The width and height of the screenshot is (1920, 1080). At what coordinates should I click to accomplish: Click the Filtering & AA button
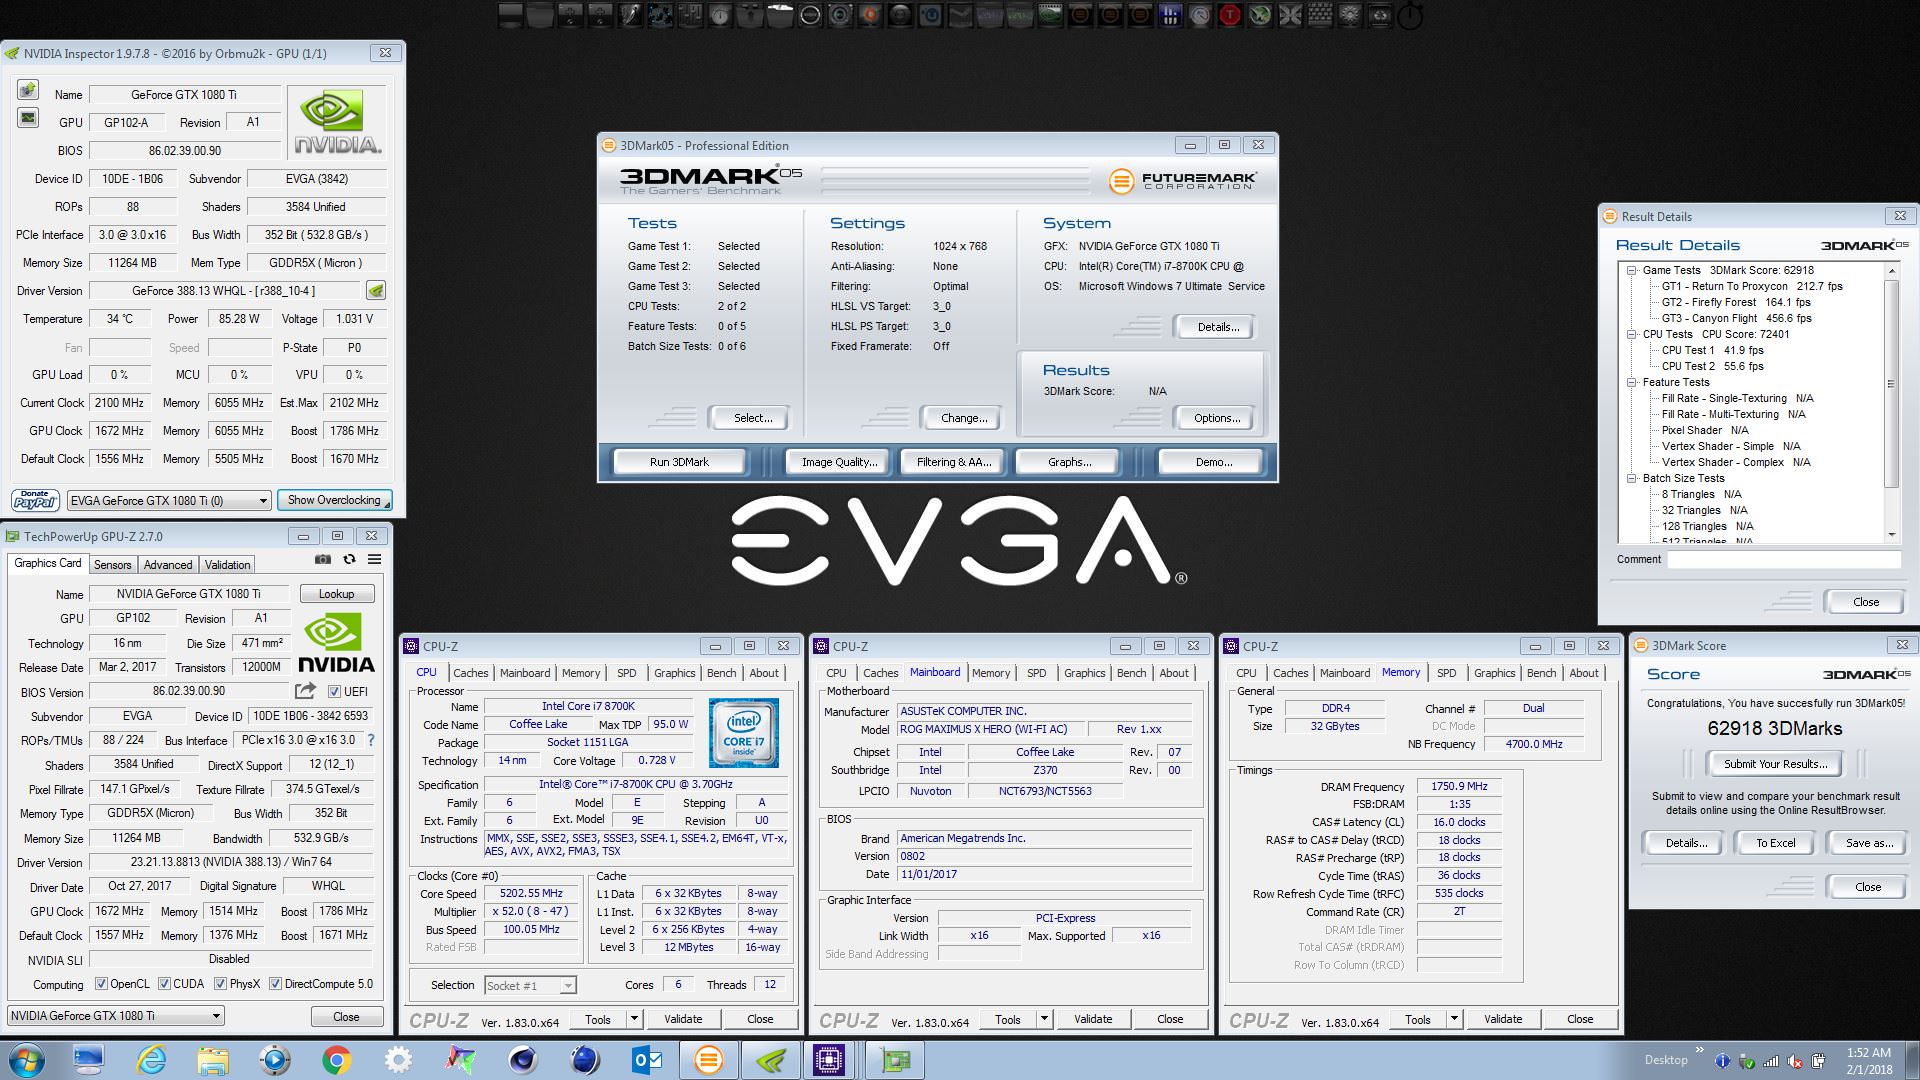954,462
